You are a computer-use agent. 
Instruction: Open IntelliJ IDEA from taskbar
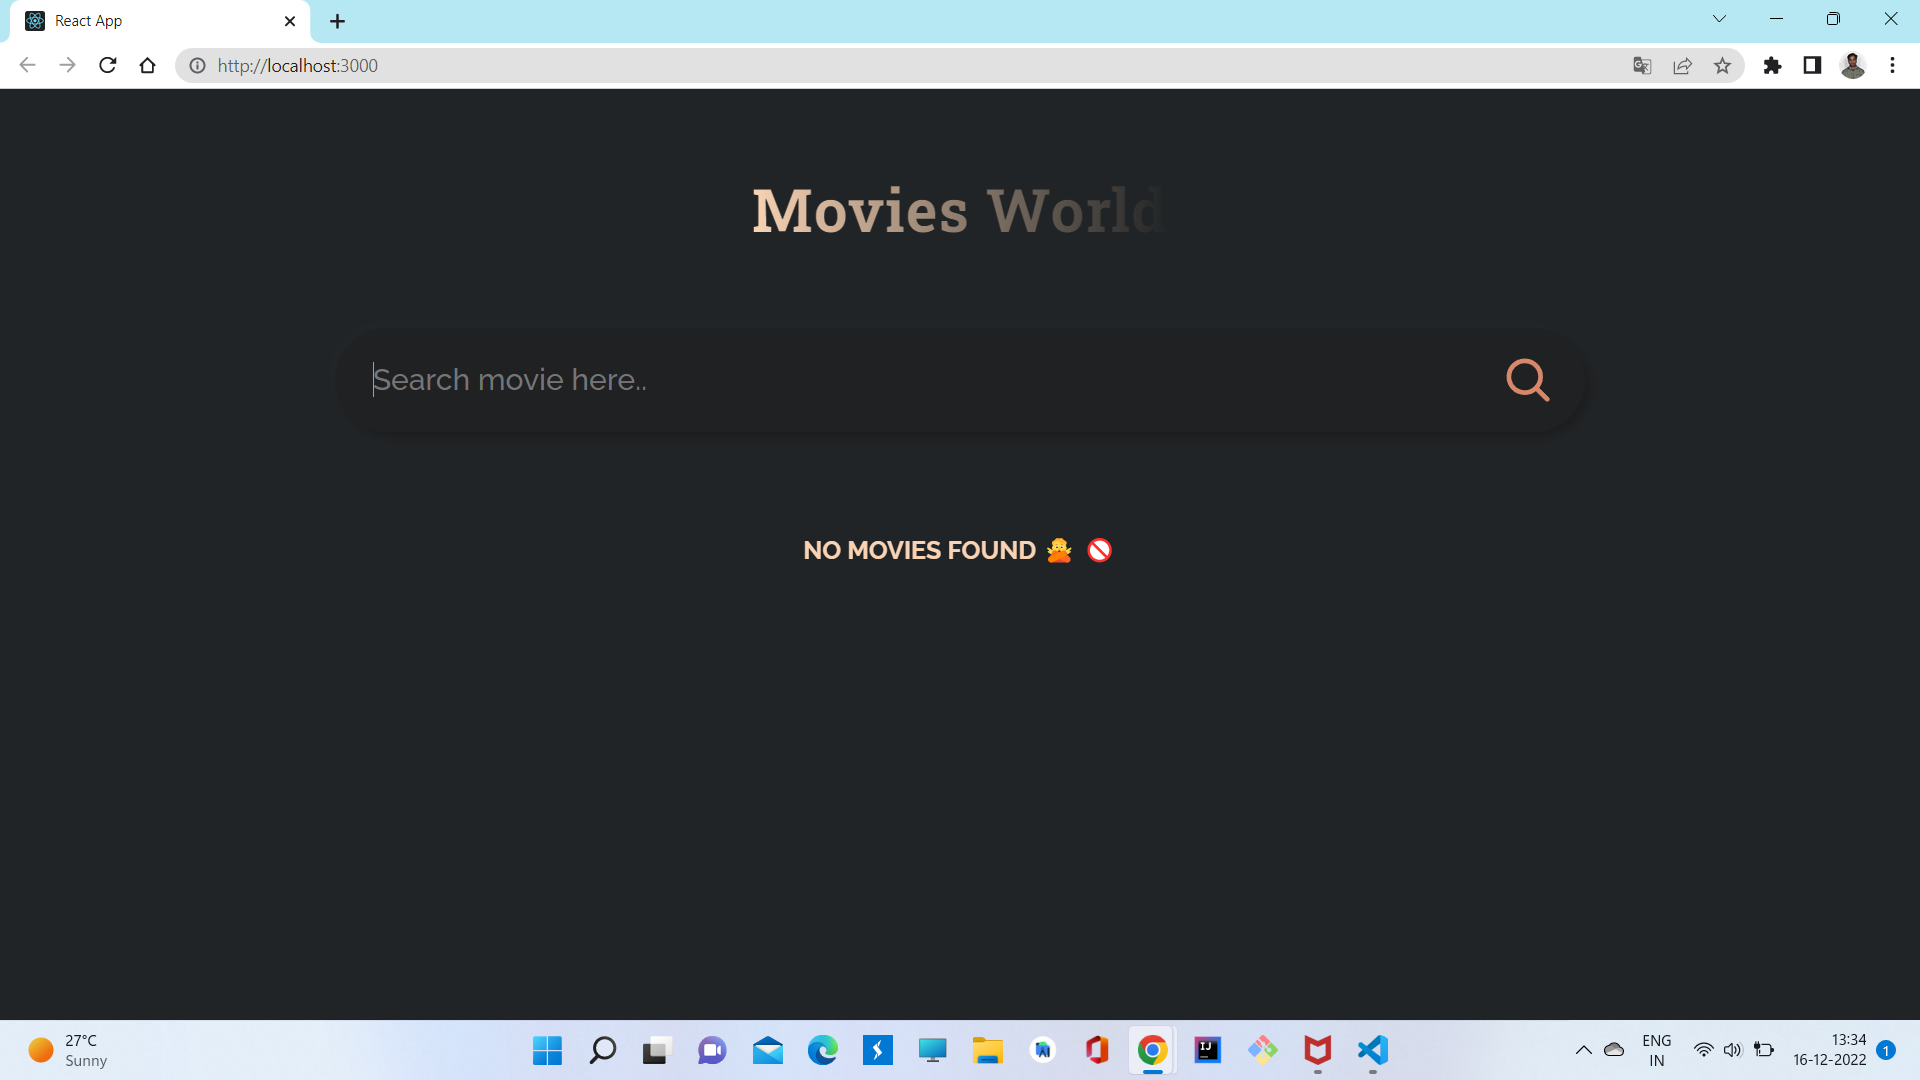click(1207, 1050)
